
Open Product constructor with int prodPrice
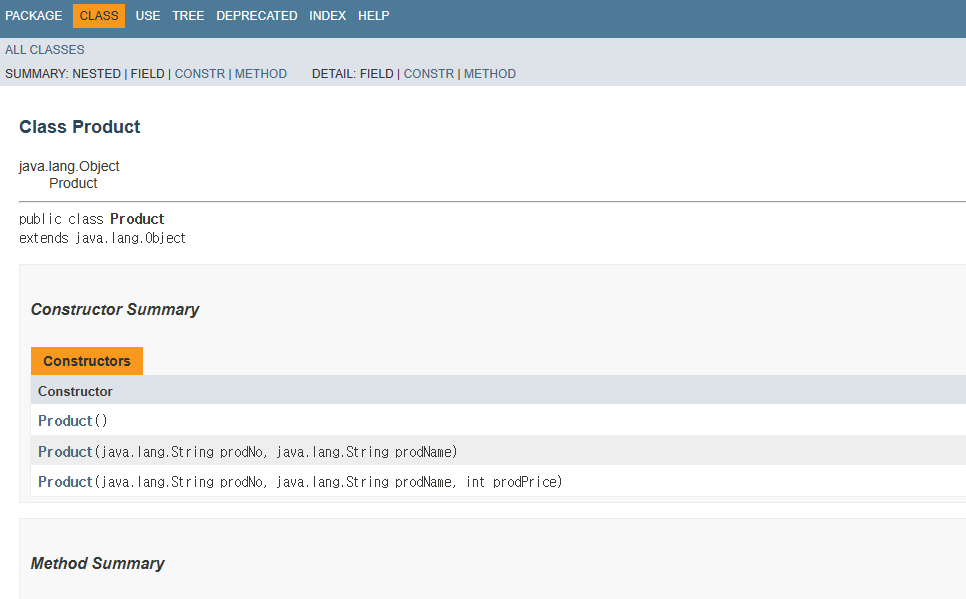point(65,482)
